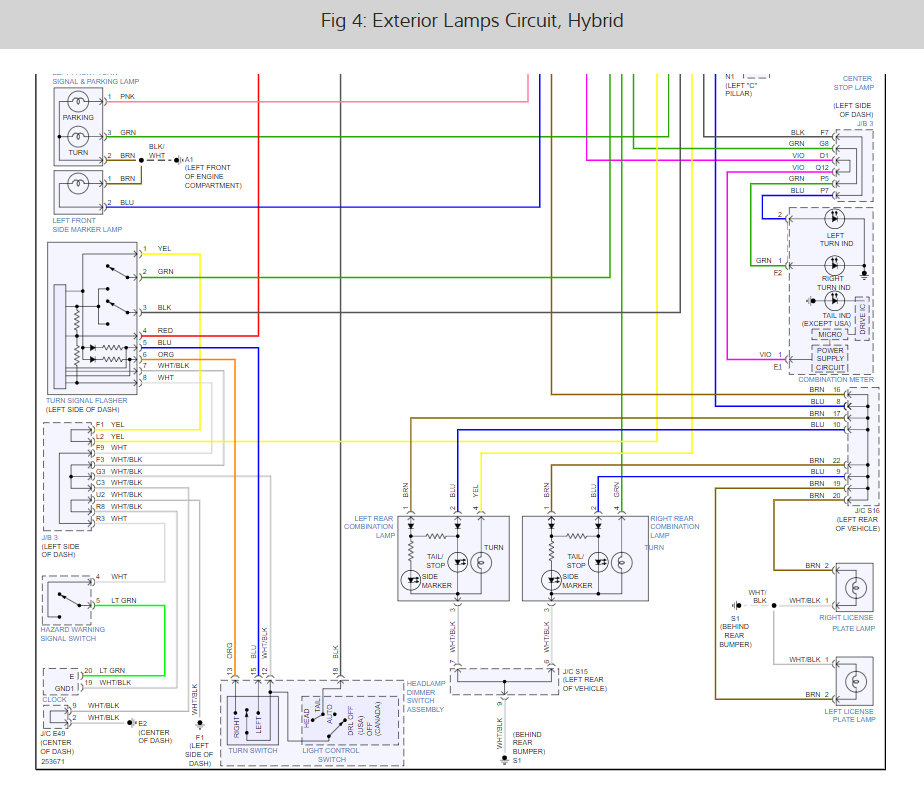Click the '(BEHIND REAR BUMPER)' note under J/C S15
This screenshot has height=802, width=924.
point(529,743)
